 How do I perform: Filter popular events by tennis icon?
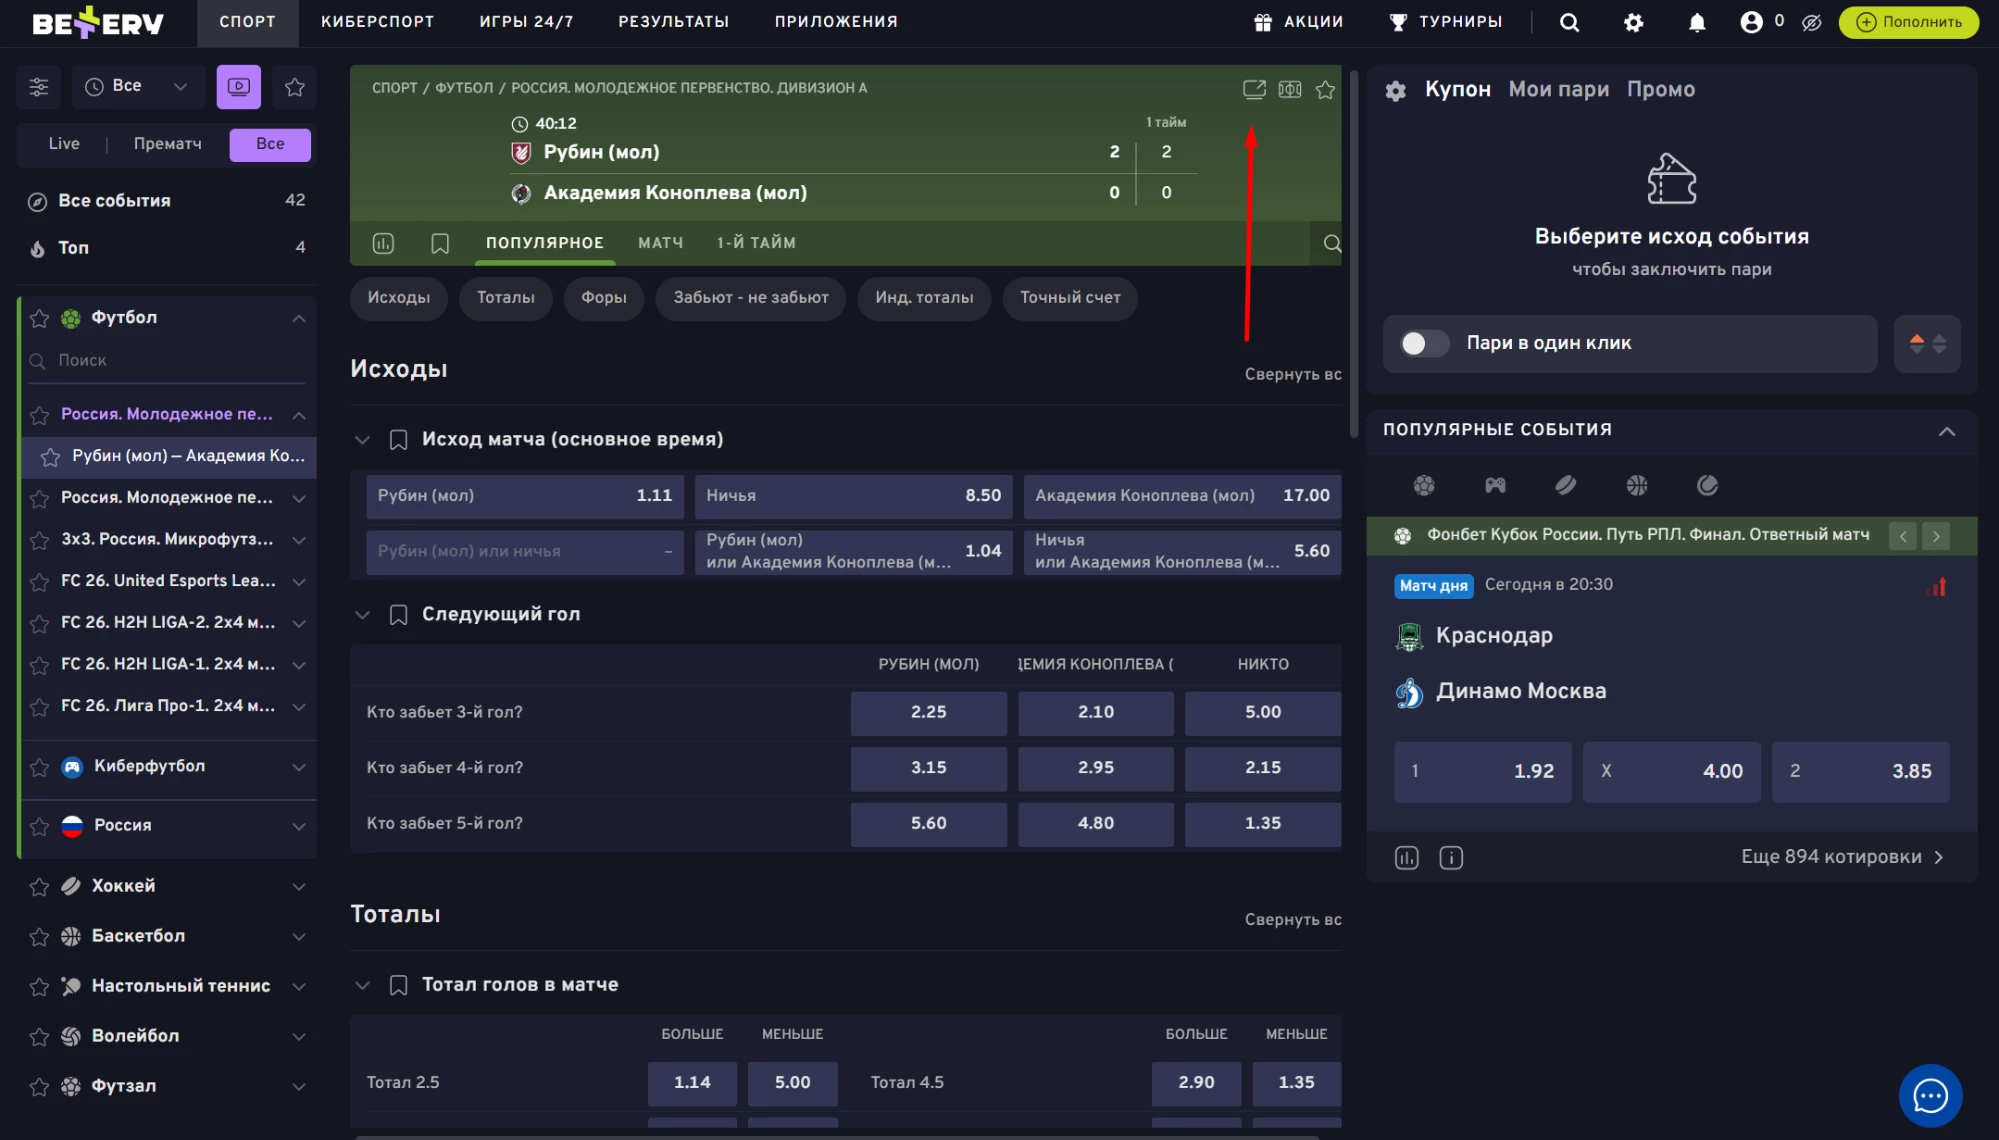point(1708,485)
